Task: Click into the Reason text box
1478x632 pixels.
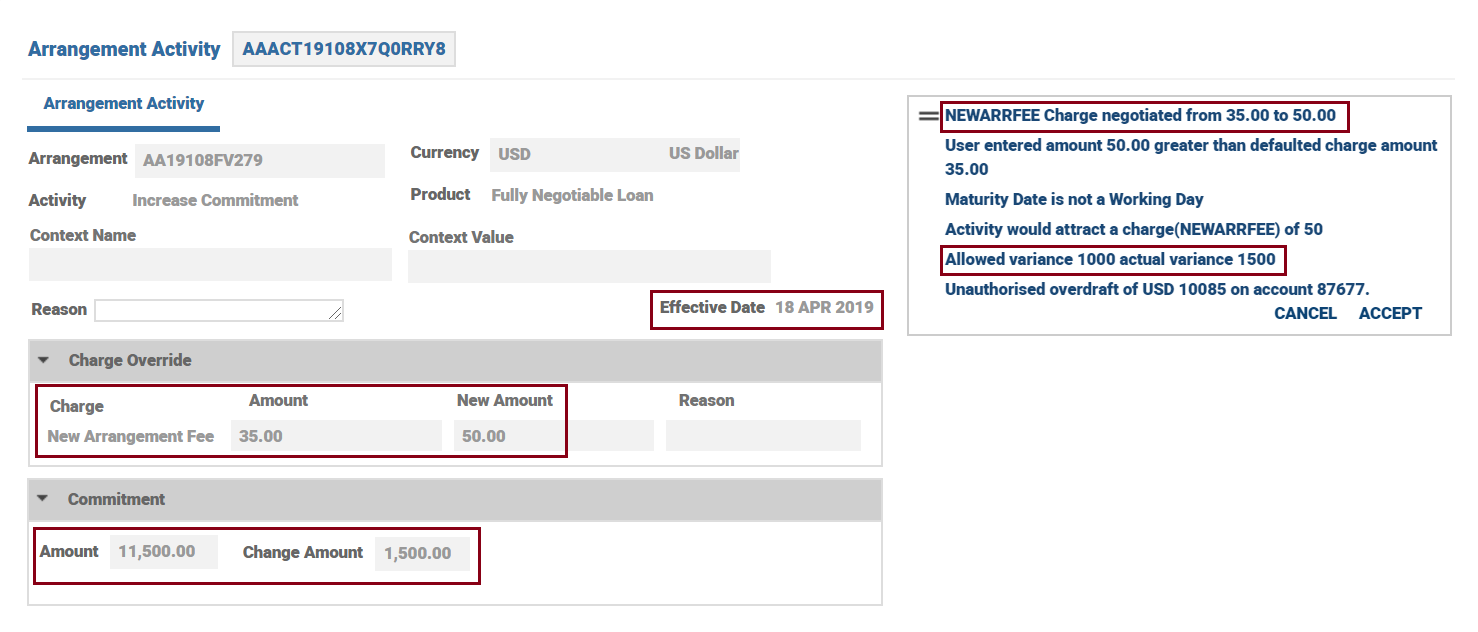Action: point(218,310)
